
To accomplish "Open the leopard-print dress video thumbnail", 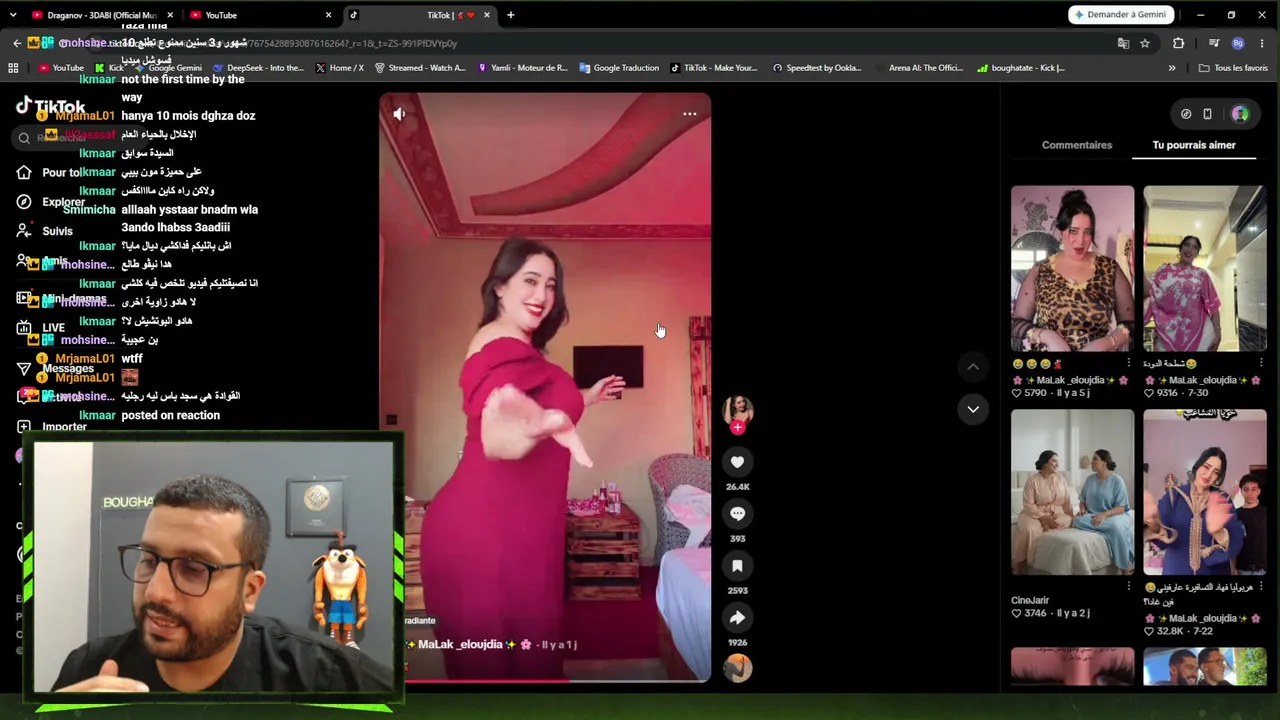I will 1072,268.
